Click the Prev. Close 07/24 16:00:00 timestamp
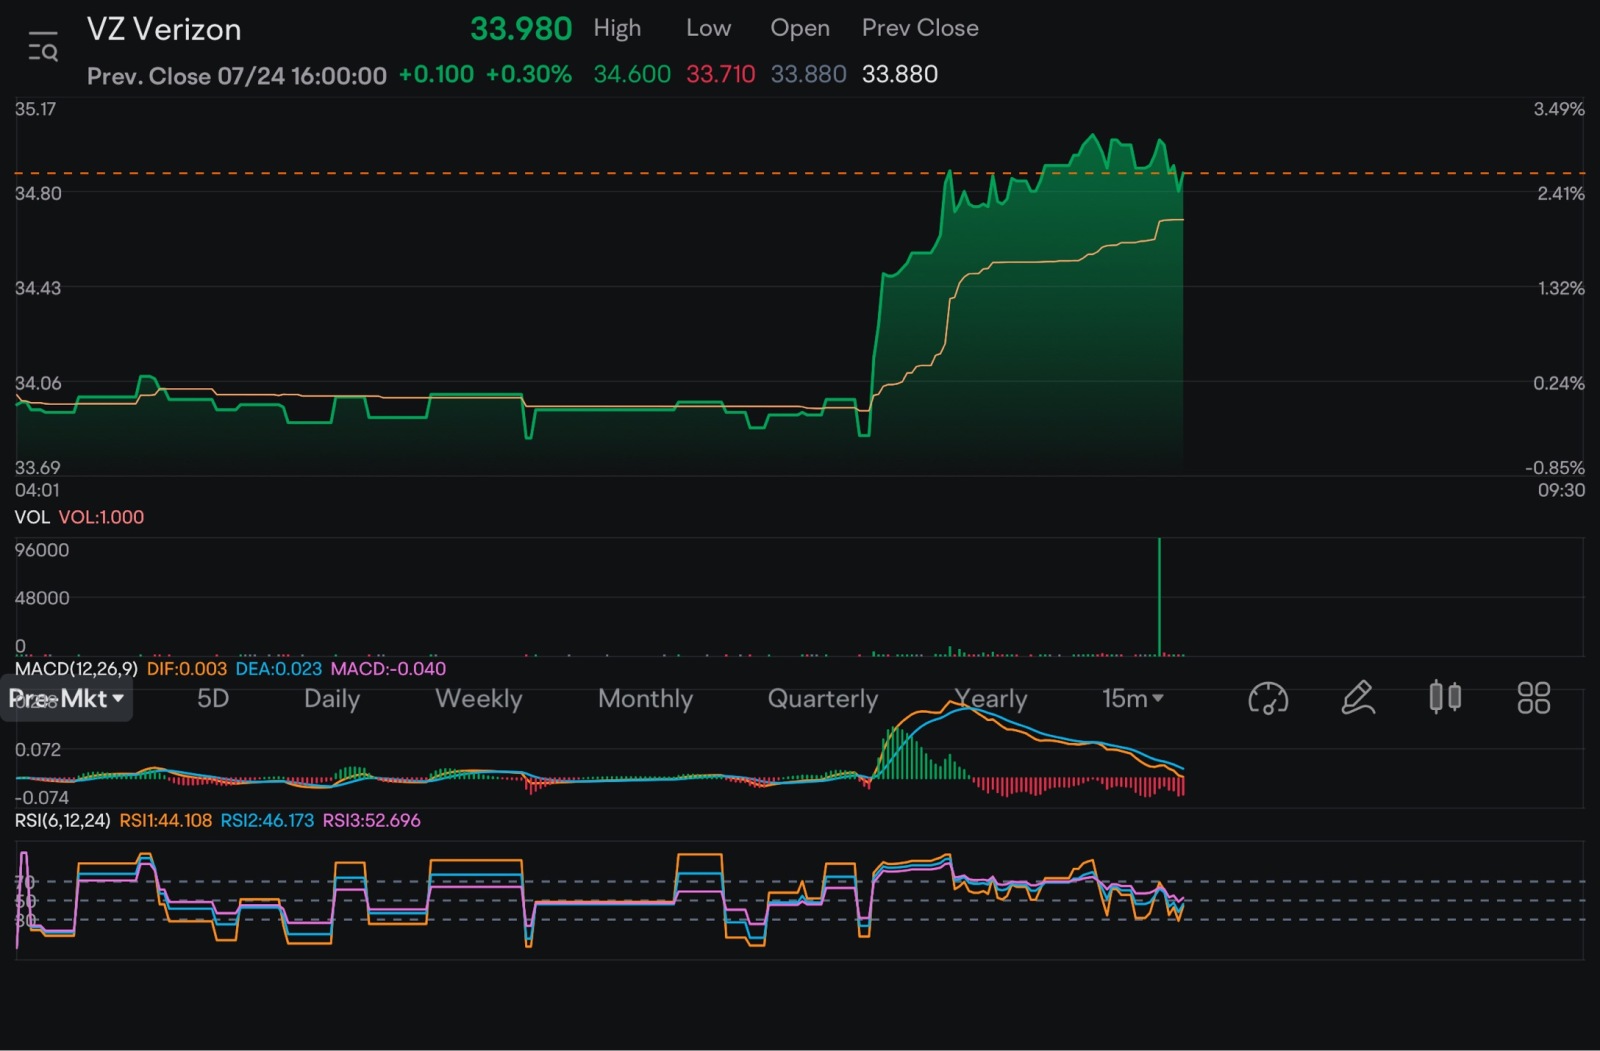1600x1051 pixels. tap(237, 76)
